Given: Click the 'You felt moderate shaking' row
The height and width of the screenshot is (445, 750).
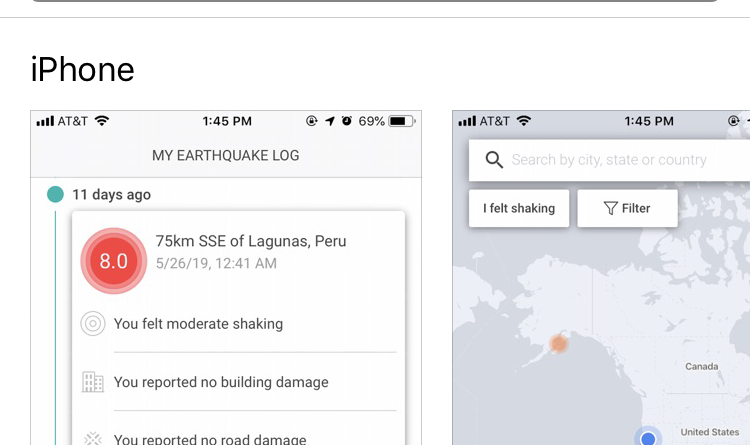Looking at the screenshot, I should tap(198, 324).
